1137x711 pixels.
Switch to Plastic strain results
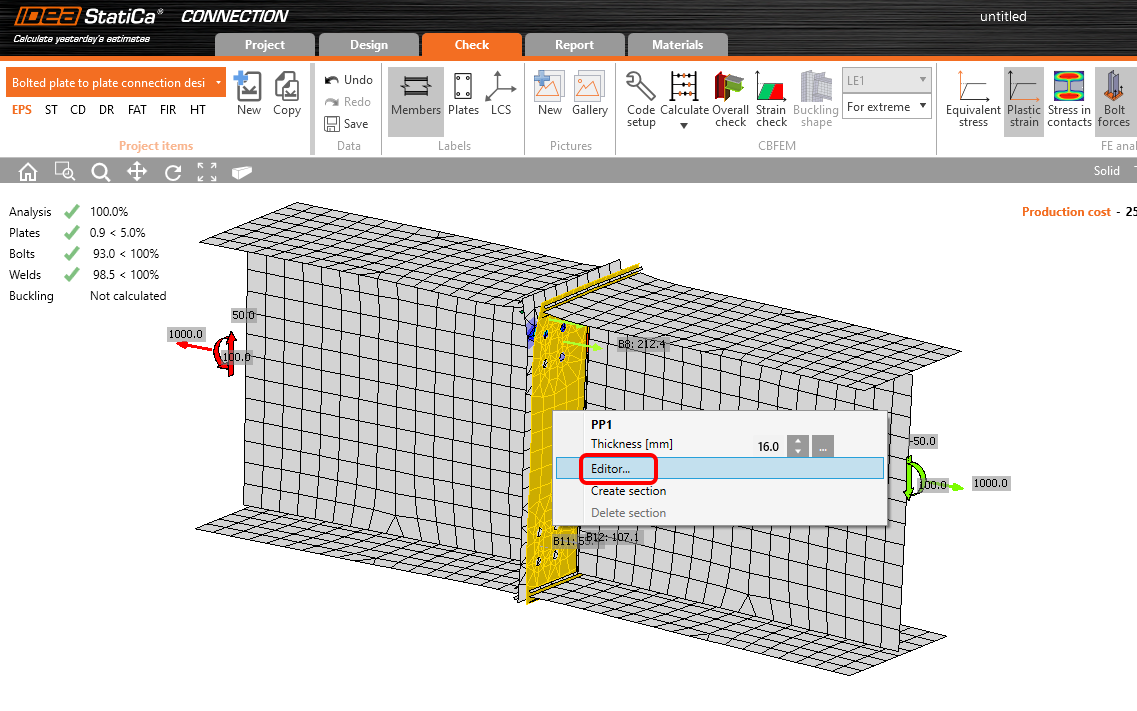tap(1023, 99)
